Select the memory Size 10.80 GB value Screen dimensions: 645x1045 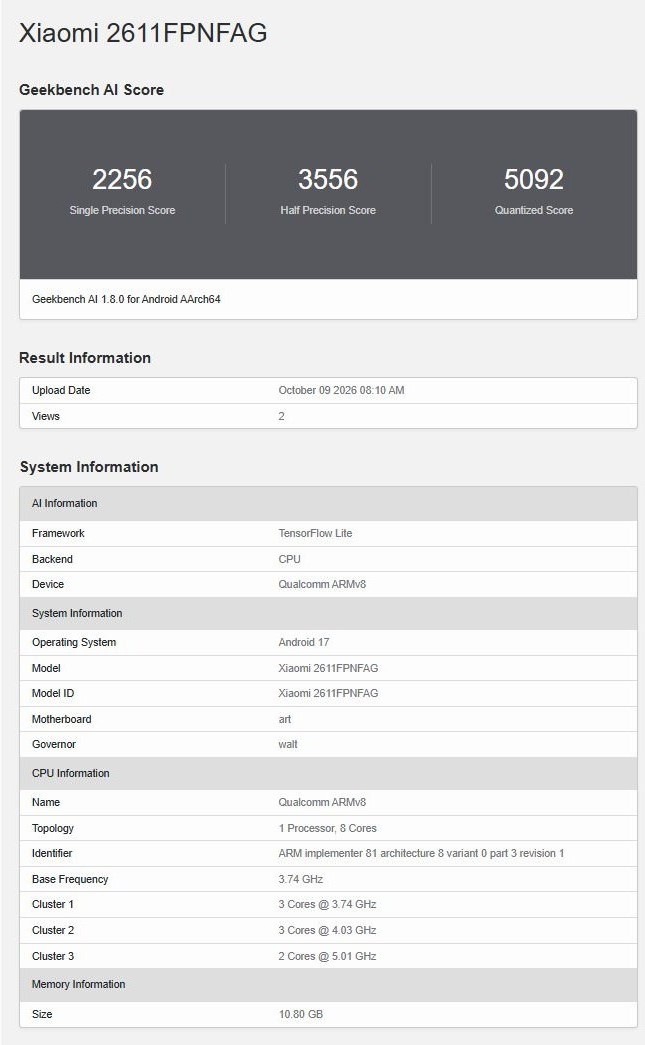click(x=301, y=1014)
